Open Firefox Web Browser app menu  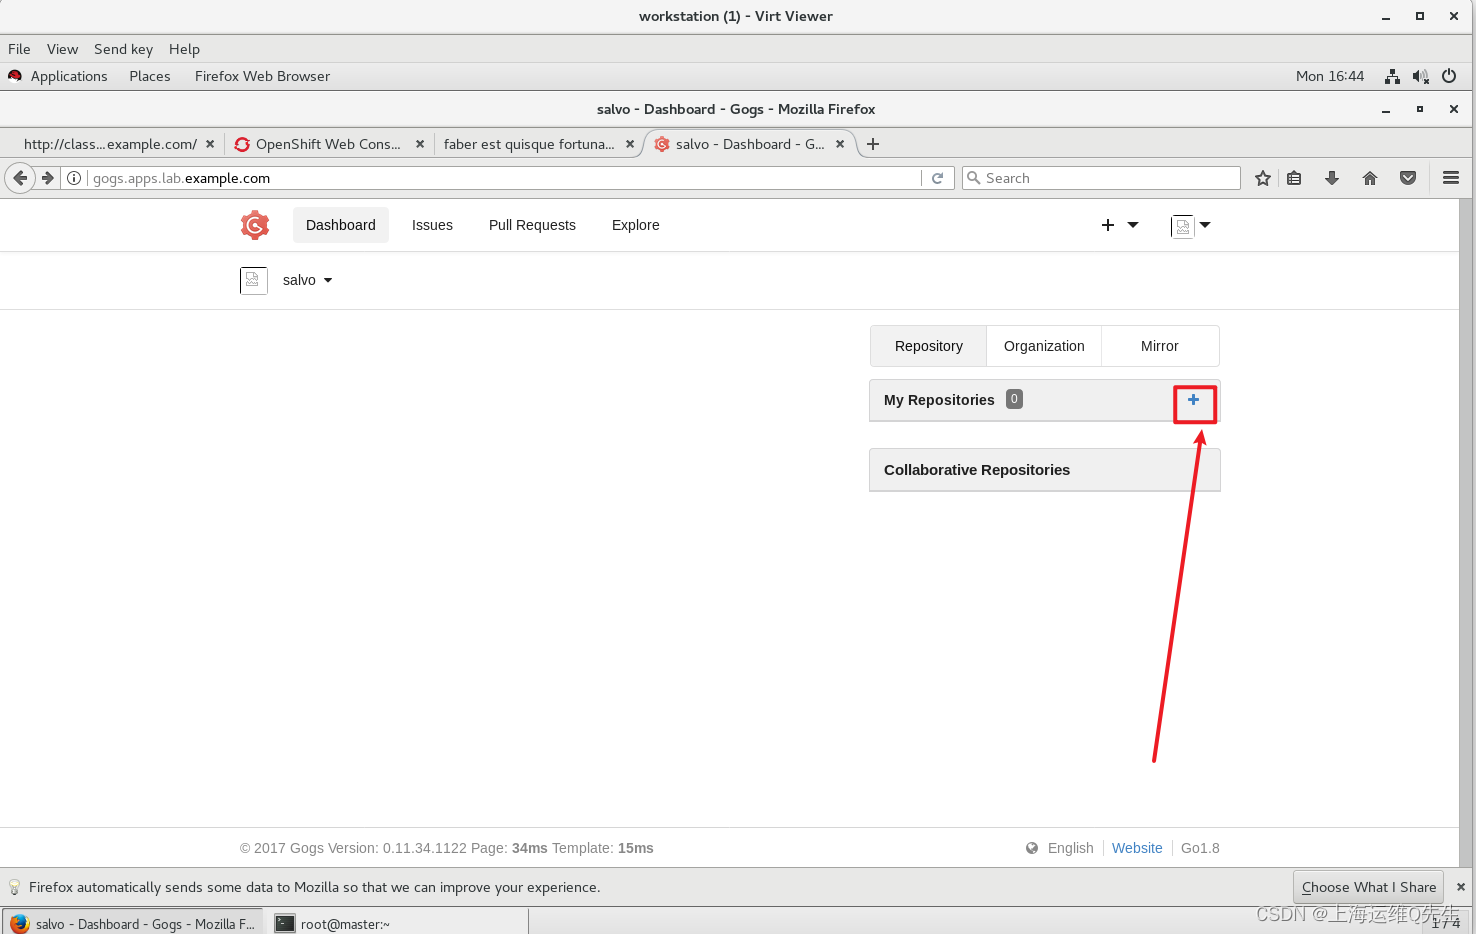(x=262, y=76)
